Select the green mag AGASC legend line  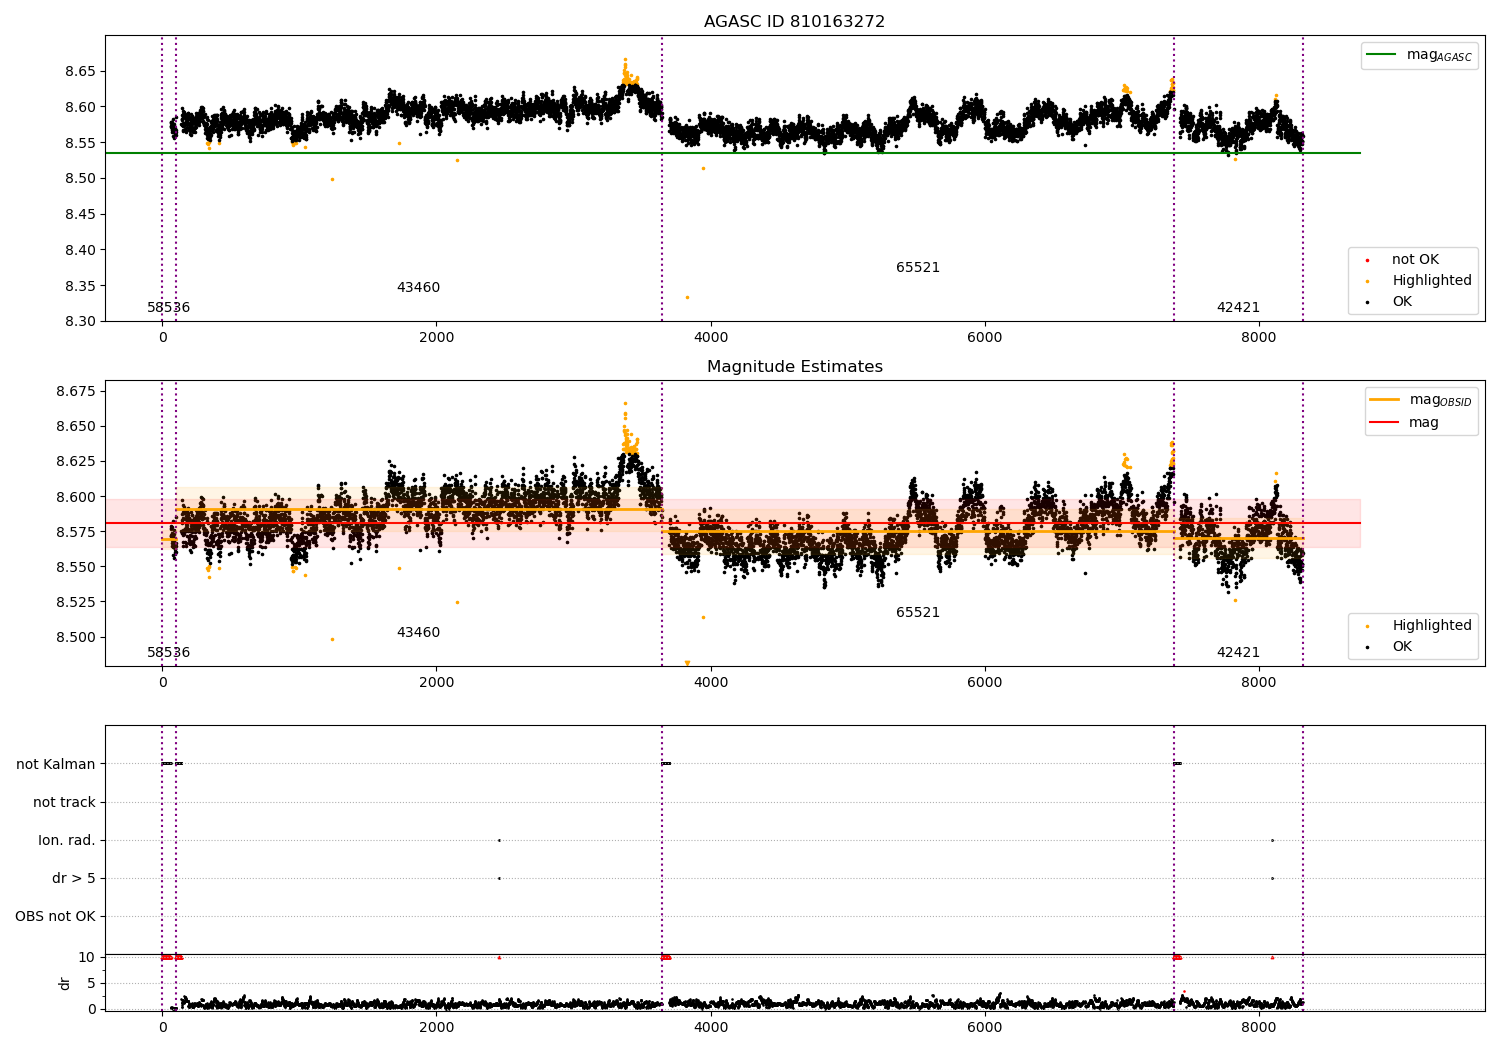(1382, 55)
